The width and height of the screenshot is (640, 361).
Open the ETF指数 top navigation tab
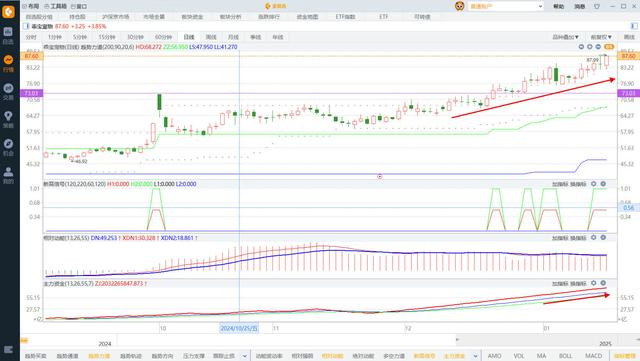pos(345,17)
